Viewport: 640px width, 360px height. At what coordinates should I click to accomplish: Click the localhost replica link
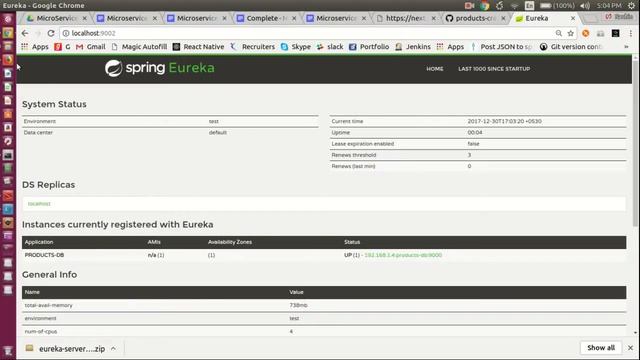(39, 204)
